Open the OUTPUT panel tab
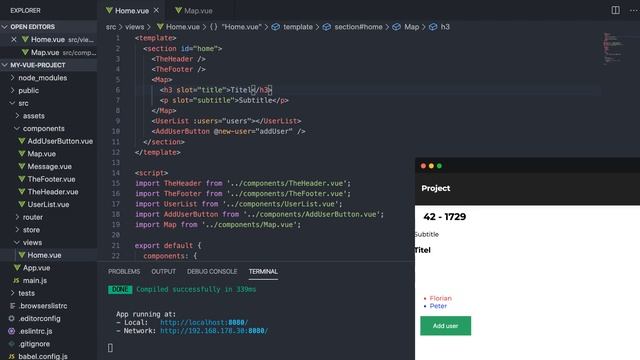This screenshot has width=640, height=360. point(163,271)
